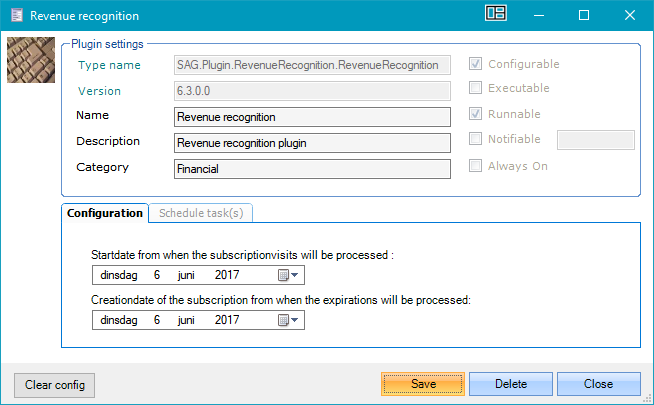Open calendar icon for Startdate picker
The width and height of the screenshot is (654, 405).
tap(283, 275)
